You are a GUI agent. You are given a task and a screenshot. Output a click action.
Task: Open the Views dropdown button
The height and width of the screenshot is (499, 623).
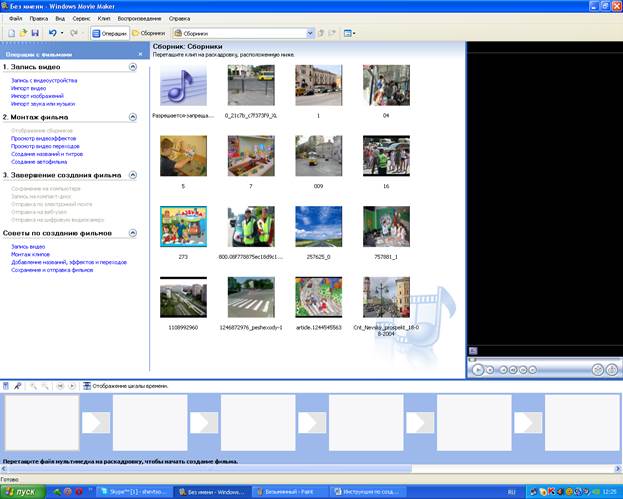pos(349,33)
